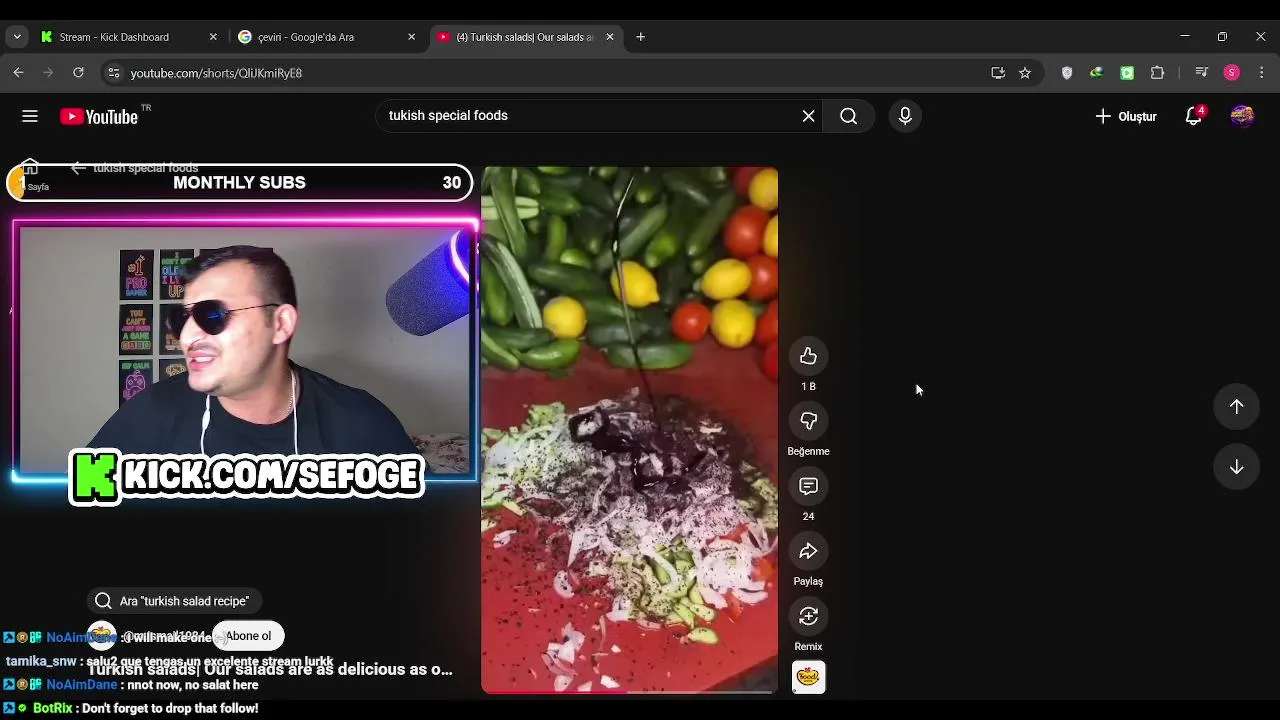The height and width of the screenshot is (720, 1280).
Task: Switch to çeviri - Google'da Ara tab
Action: [326, 37]
